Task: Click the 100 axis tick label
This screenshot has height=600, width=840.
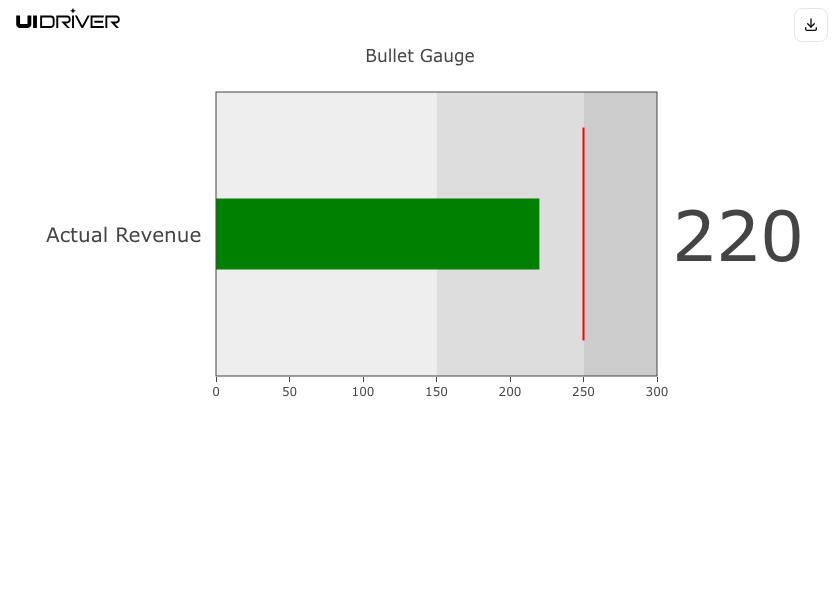Action: coord(363,392)
